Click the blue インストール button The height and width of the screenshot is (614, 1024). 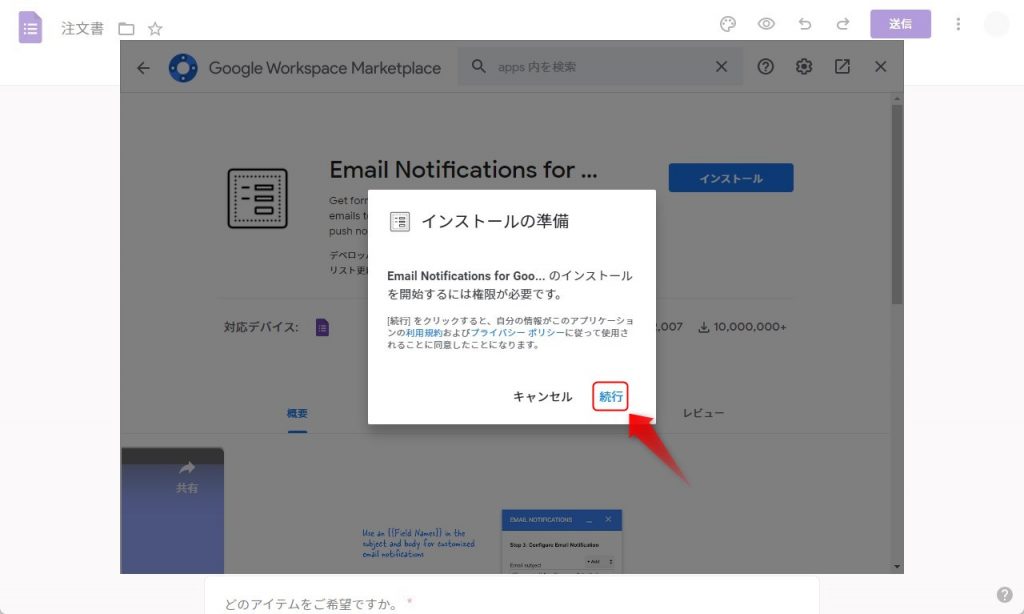[x=731, y=178]
